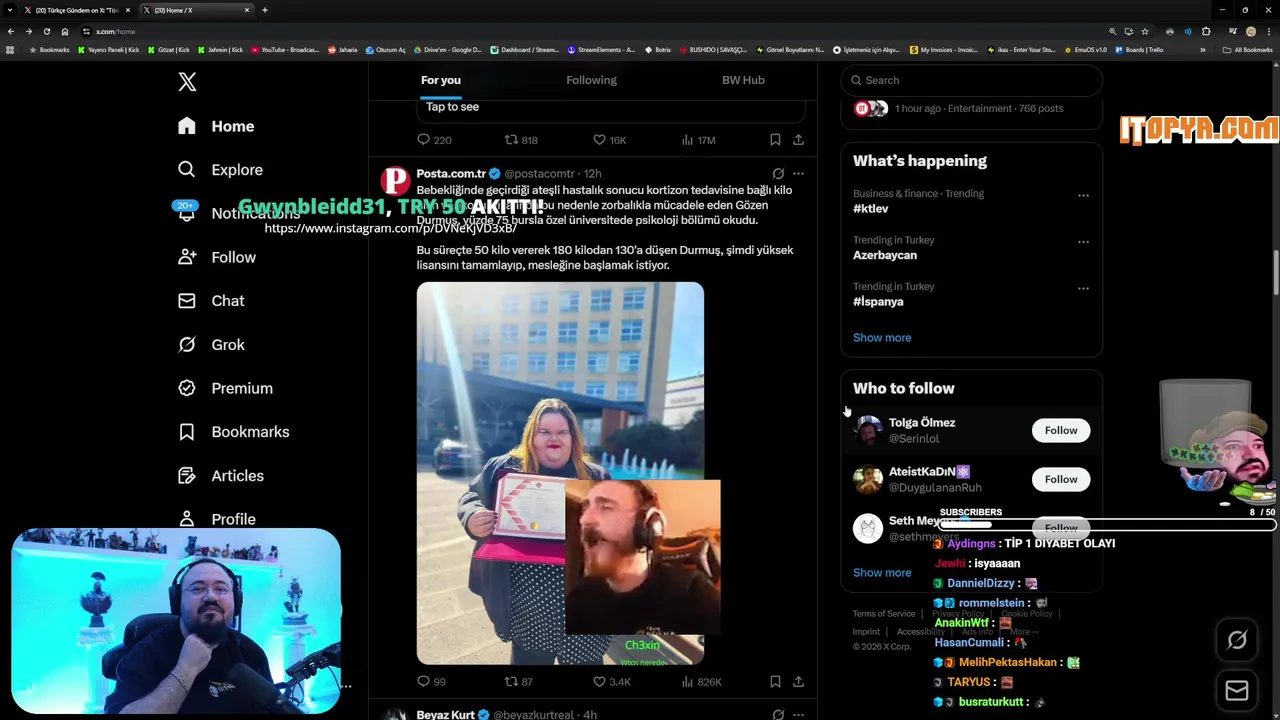This screenshot has width=1280, height=720.
Task: Open Bookmarks in the sidebar
Action: point(233,432)
